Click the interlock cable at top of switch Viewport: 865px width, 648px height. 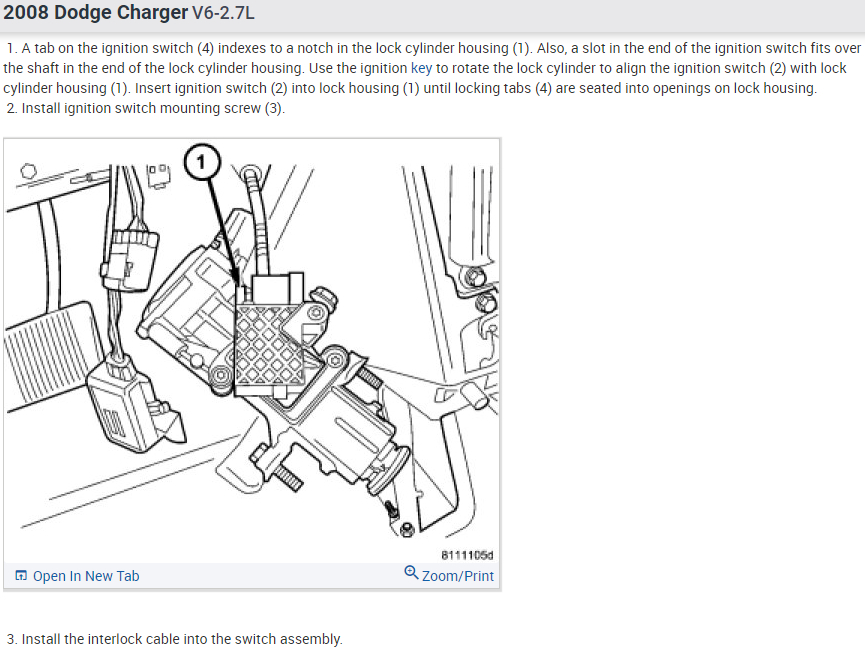(x=257, y=223)
